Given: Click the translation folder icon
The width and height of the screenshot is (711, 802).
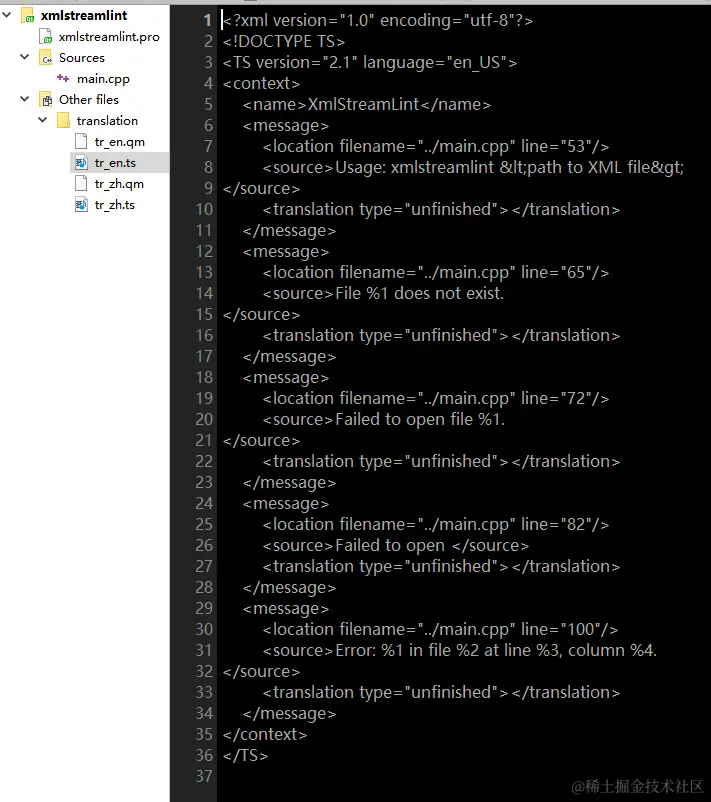Looking at the screenshot, I should click(x=63, y=121).
